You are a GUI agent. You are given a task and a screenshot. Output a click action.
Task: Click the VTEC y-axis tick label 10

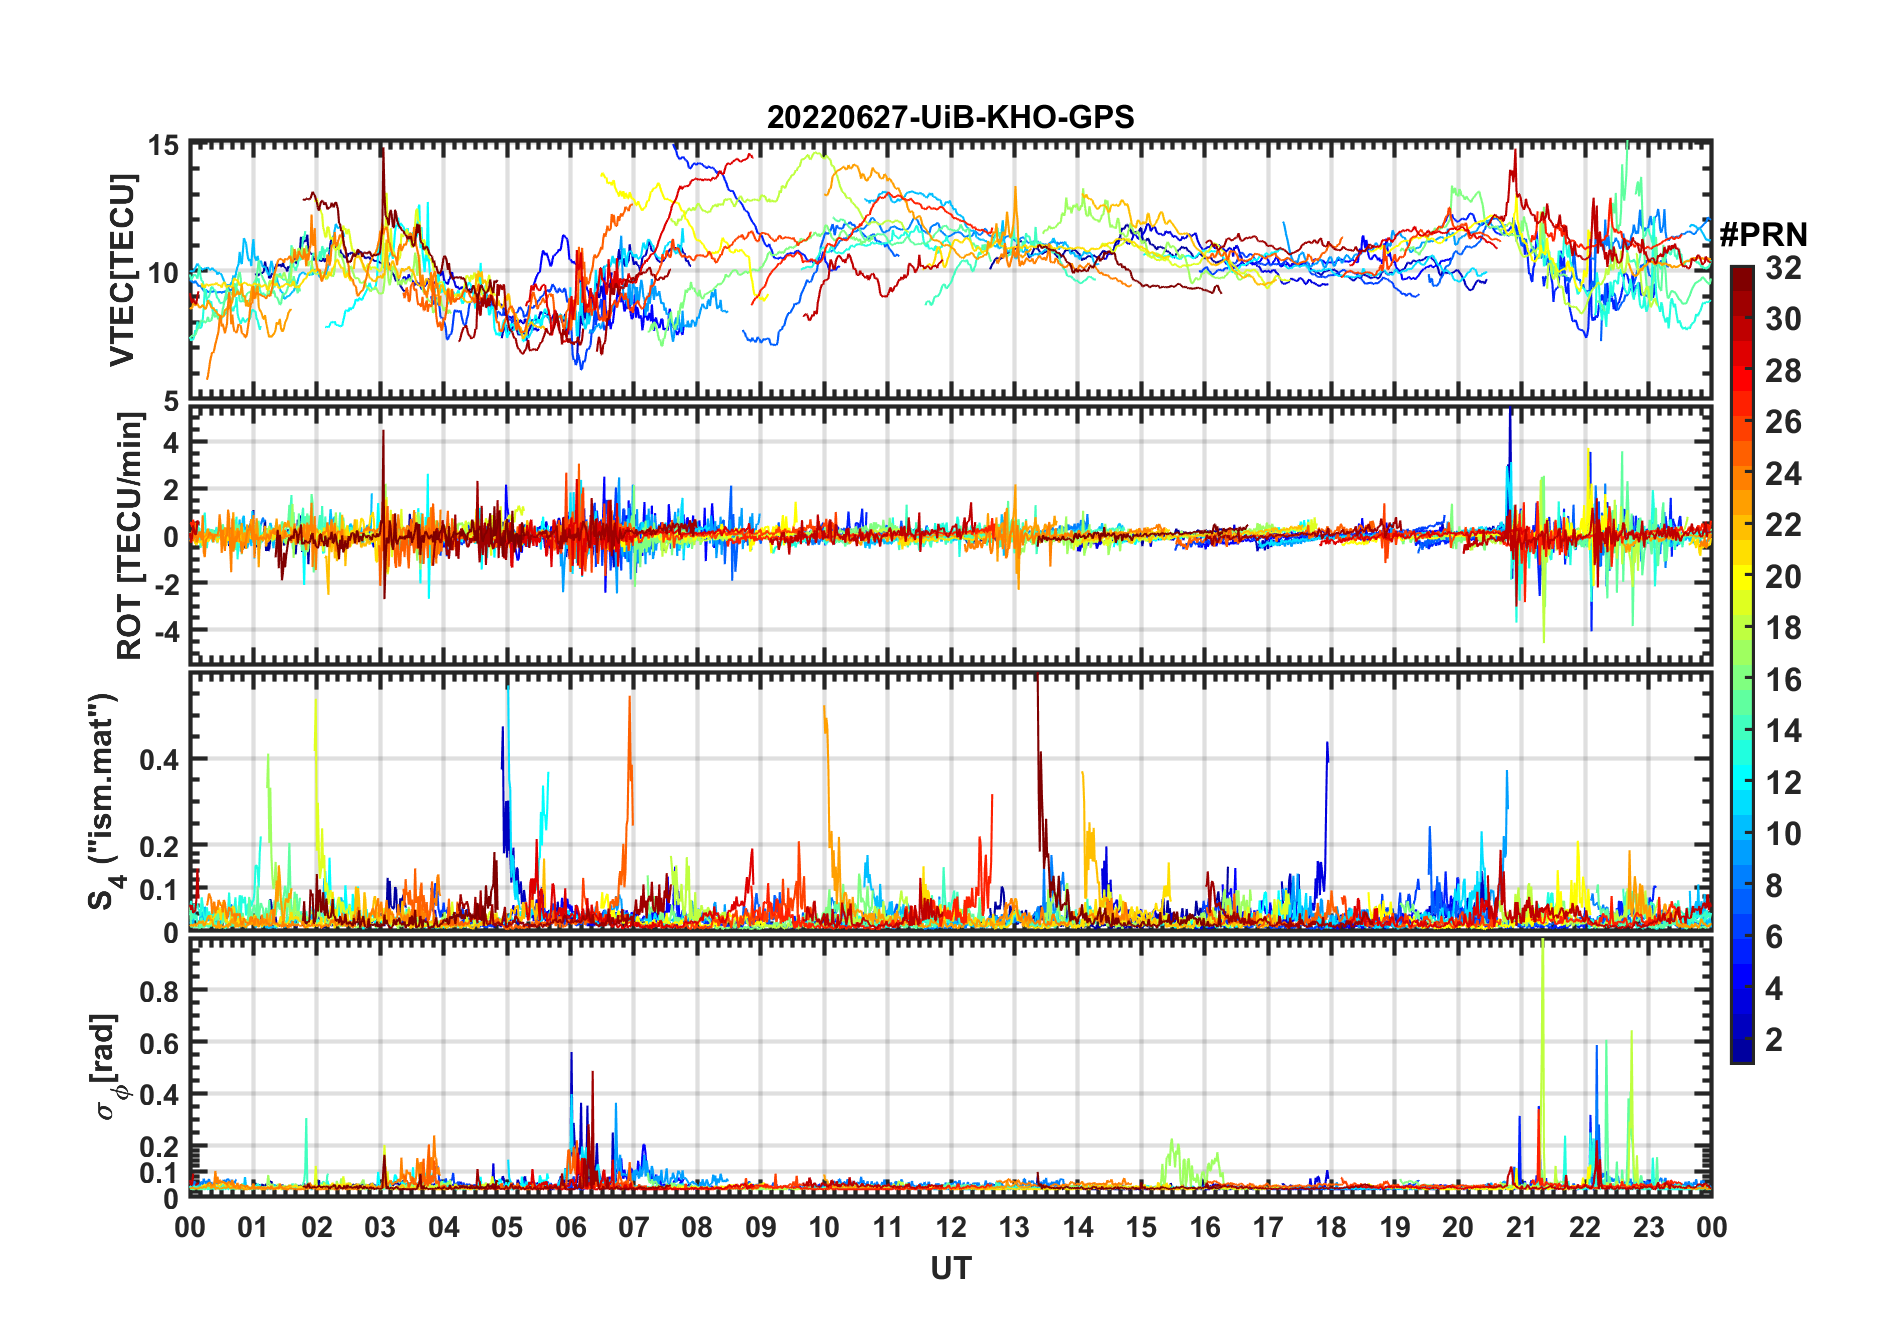point(163,272)
